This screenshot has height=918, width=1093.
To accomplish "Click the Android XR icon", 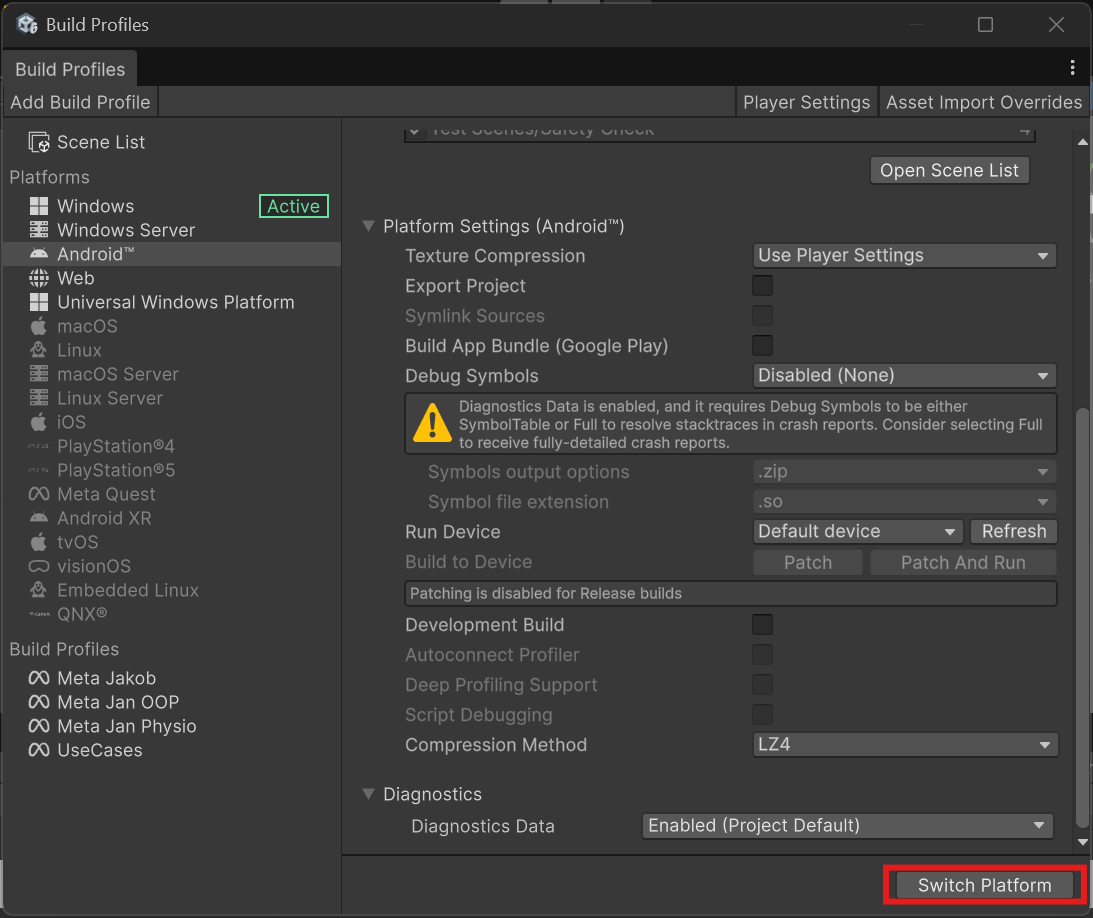I will tap(39, 518).
